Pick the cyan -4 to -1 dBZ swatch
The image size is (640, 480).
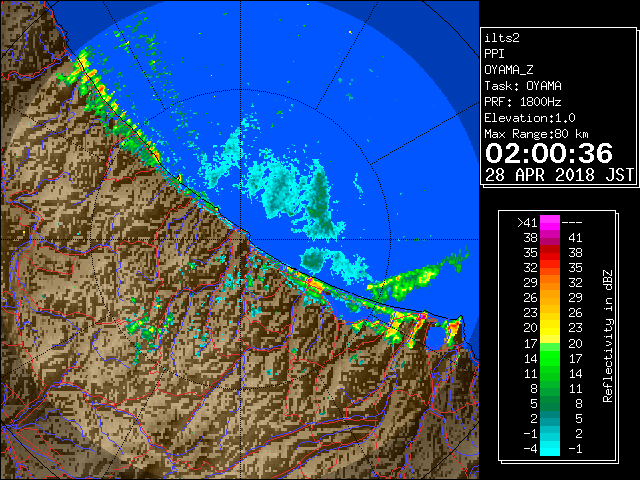point(550,448)
